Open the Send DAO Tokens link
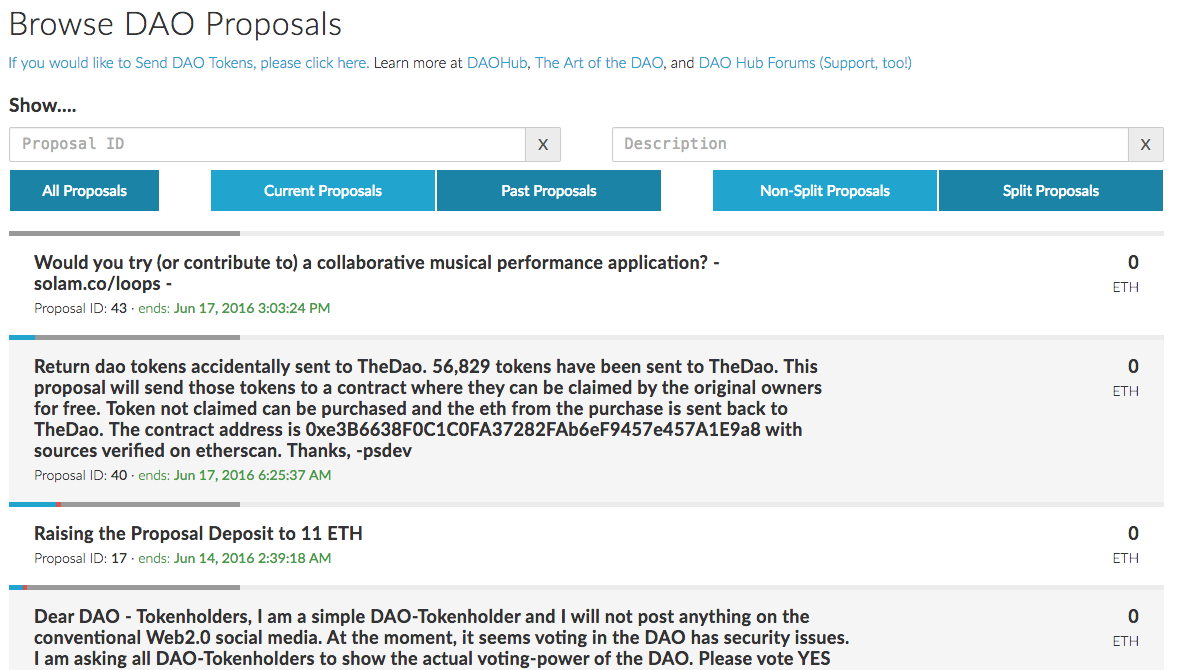The image size is (1179, 670). [187, 63]
